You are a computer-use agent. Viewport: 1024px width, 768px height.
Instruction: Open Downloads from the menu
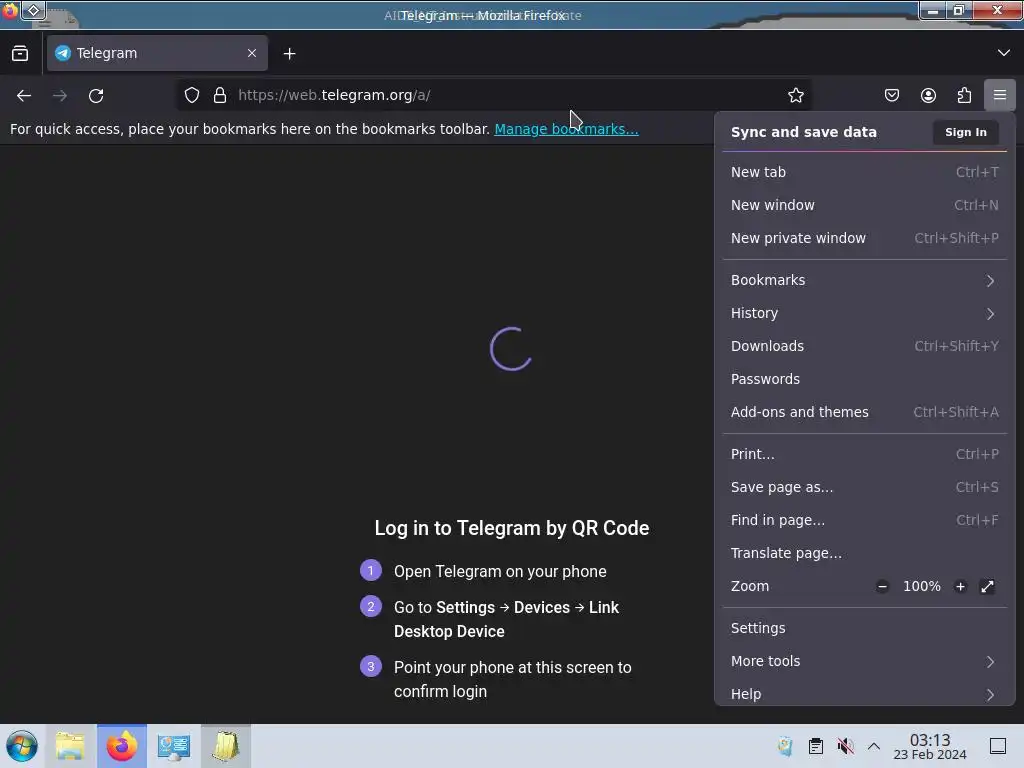[x=865, y=346]
